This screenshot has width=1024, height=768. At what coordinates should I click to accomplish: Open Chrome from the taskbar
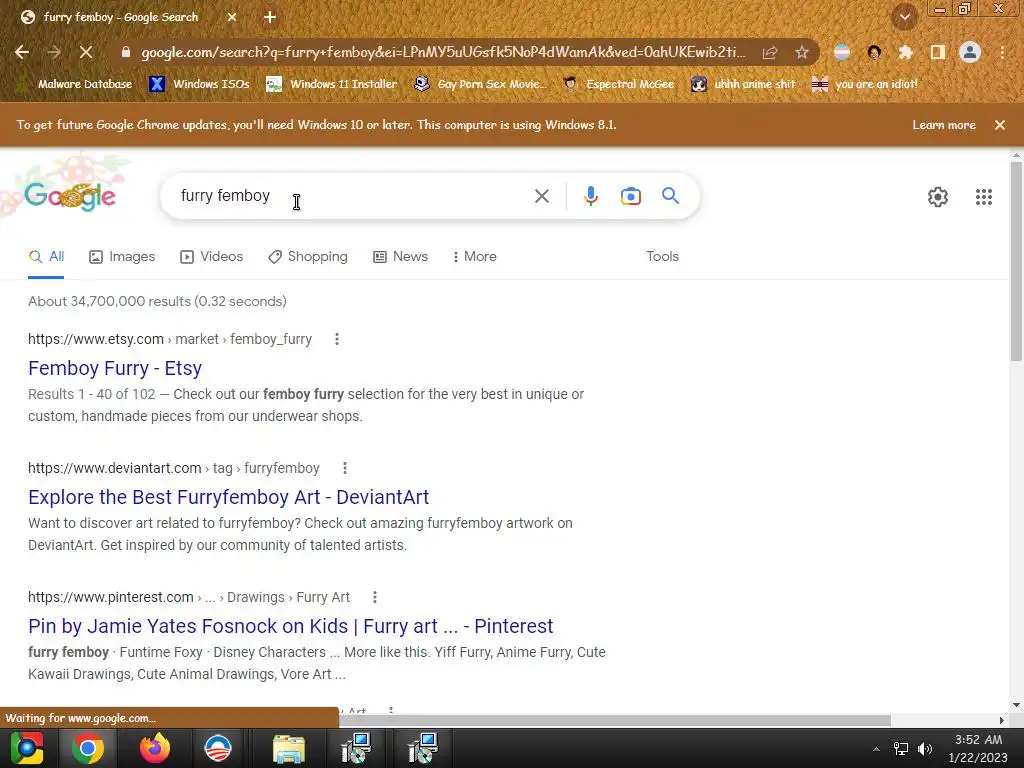(88, 748)
